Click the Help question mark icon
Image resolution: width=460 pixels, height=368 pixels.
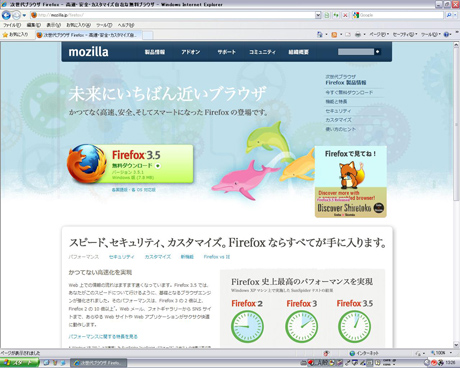[x=446, y=34]
